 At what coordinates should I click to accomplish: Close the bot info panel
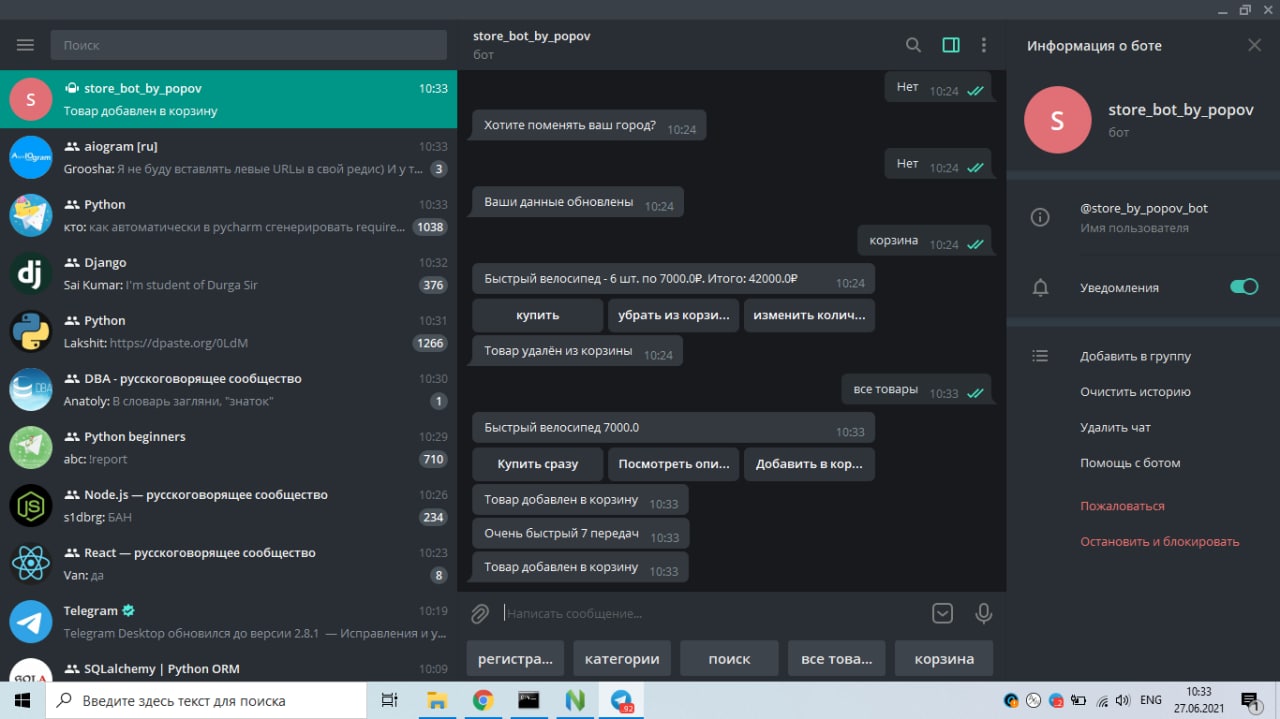[1255, 45]
